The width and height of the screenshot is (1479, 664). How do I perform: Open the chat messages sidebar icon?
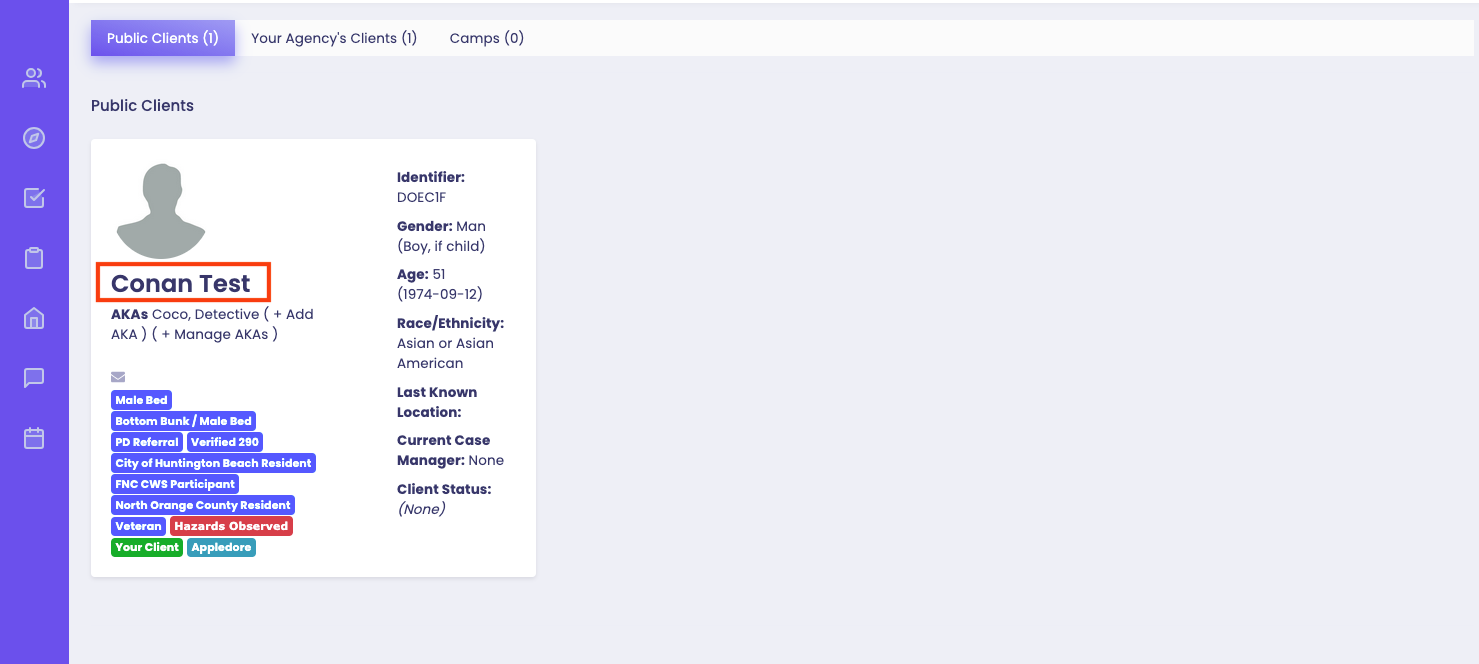point(34,378)
